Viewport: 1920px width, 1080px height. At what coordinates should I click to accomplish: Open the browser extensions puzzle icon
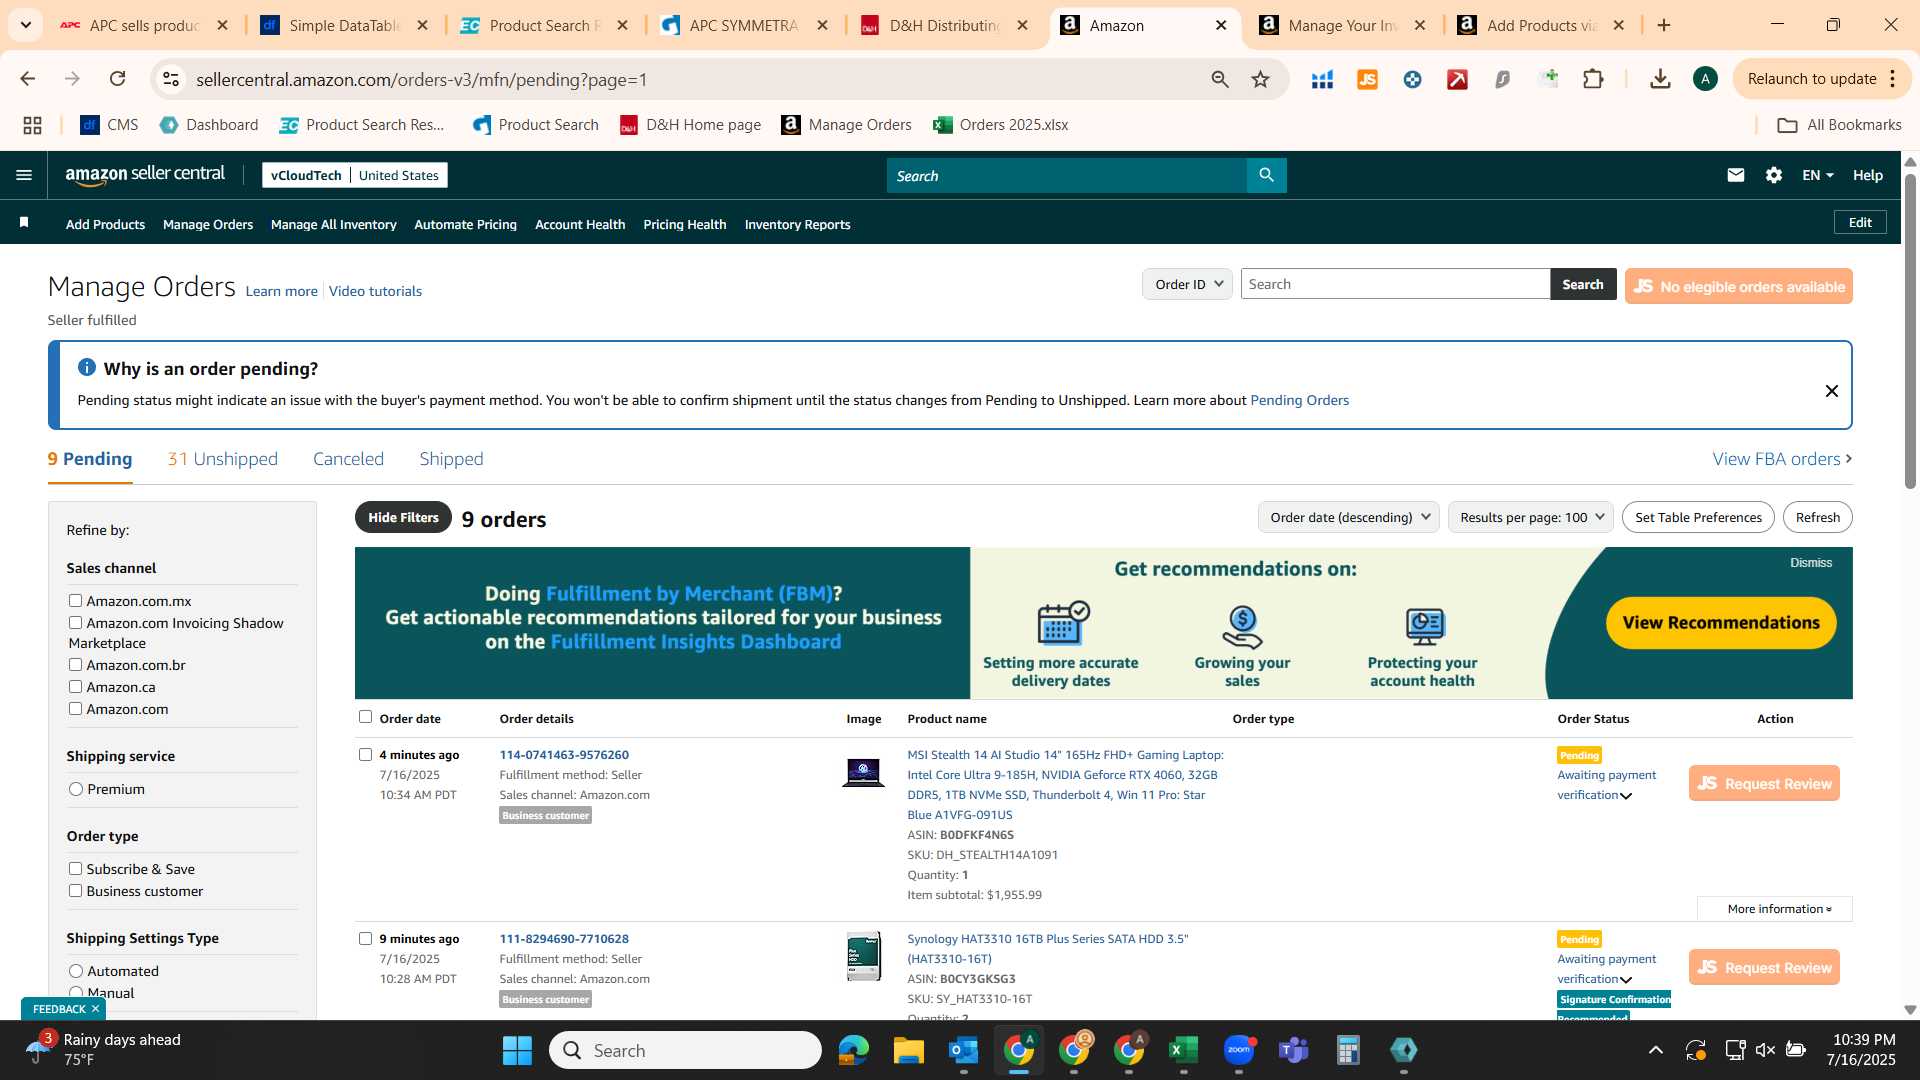point(1593,79)
